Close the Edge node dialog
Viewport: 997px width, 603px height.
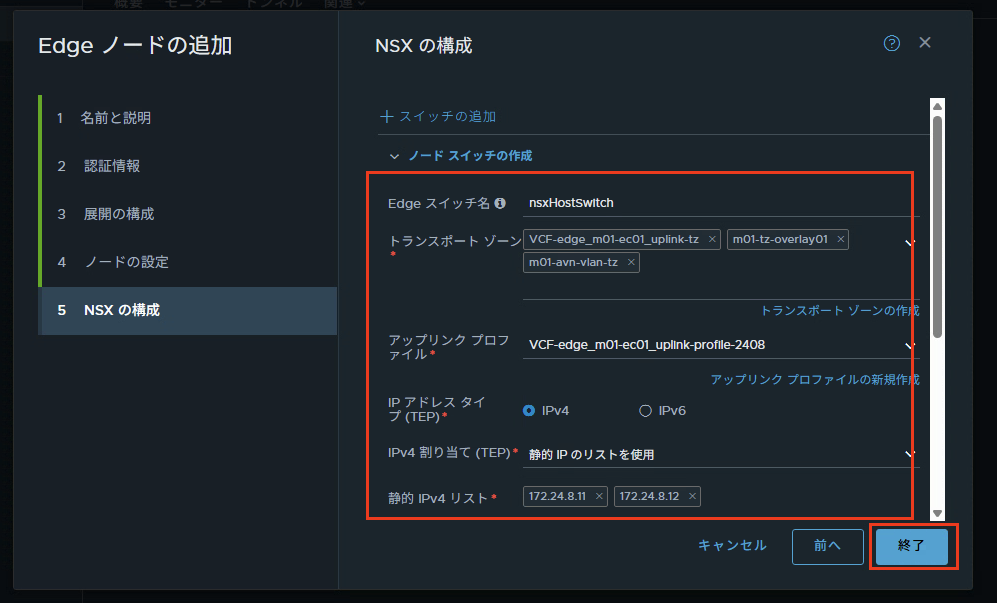point(925,43)
